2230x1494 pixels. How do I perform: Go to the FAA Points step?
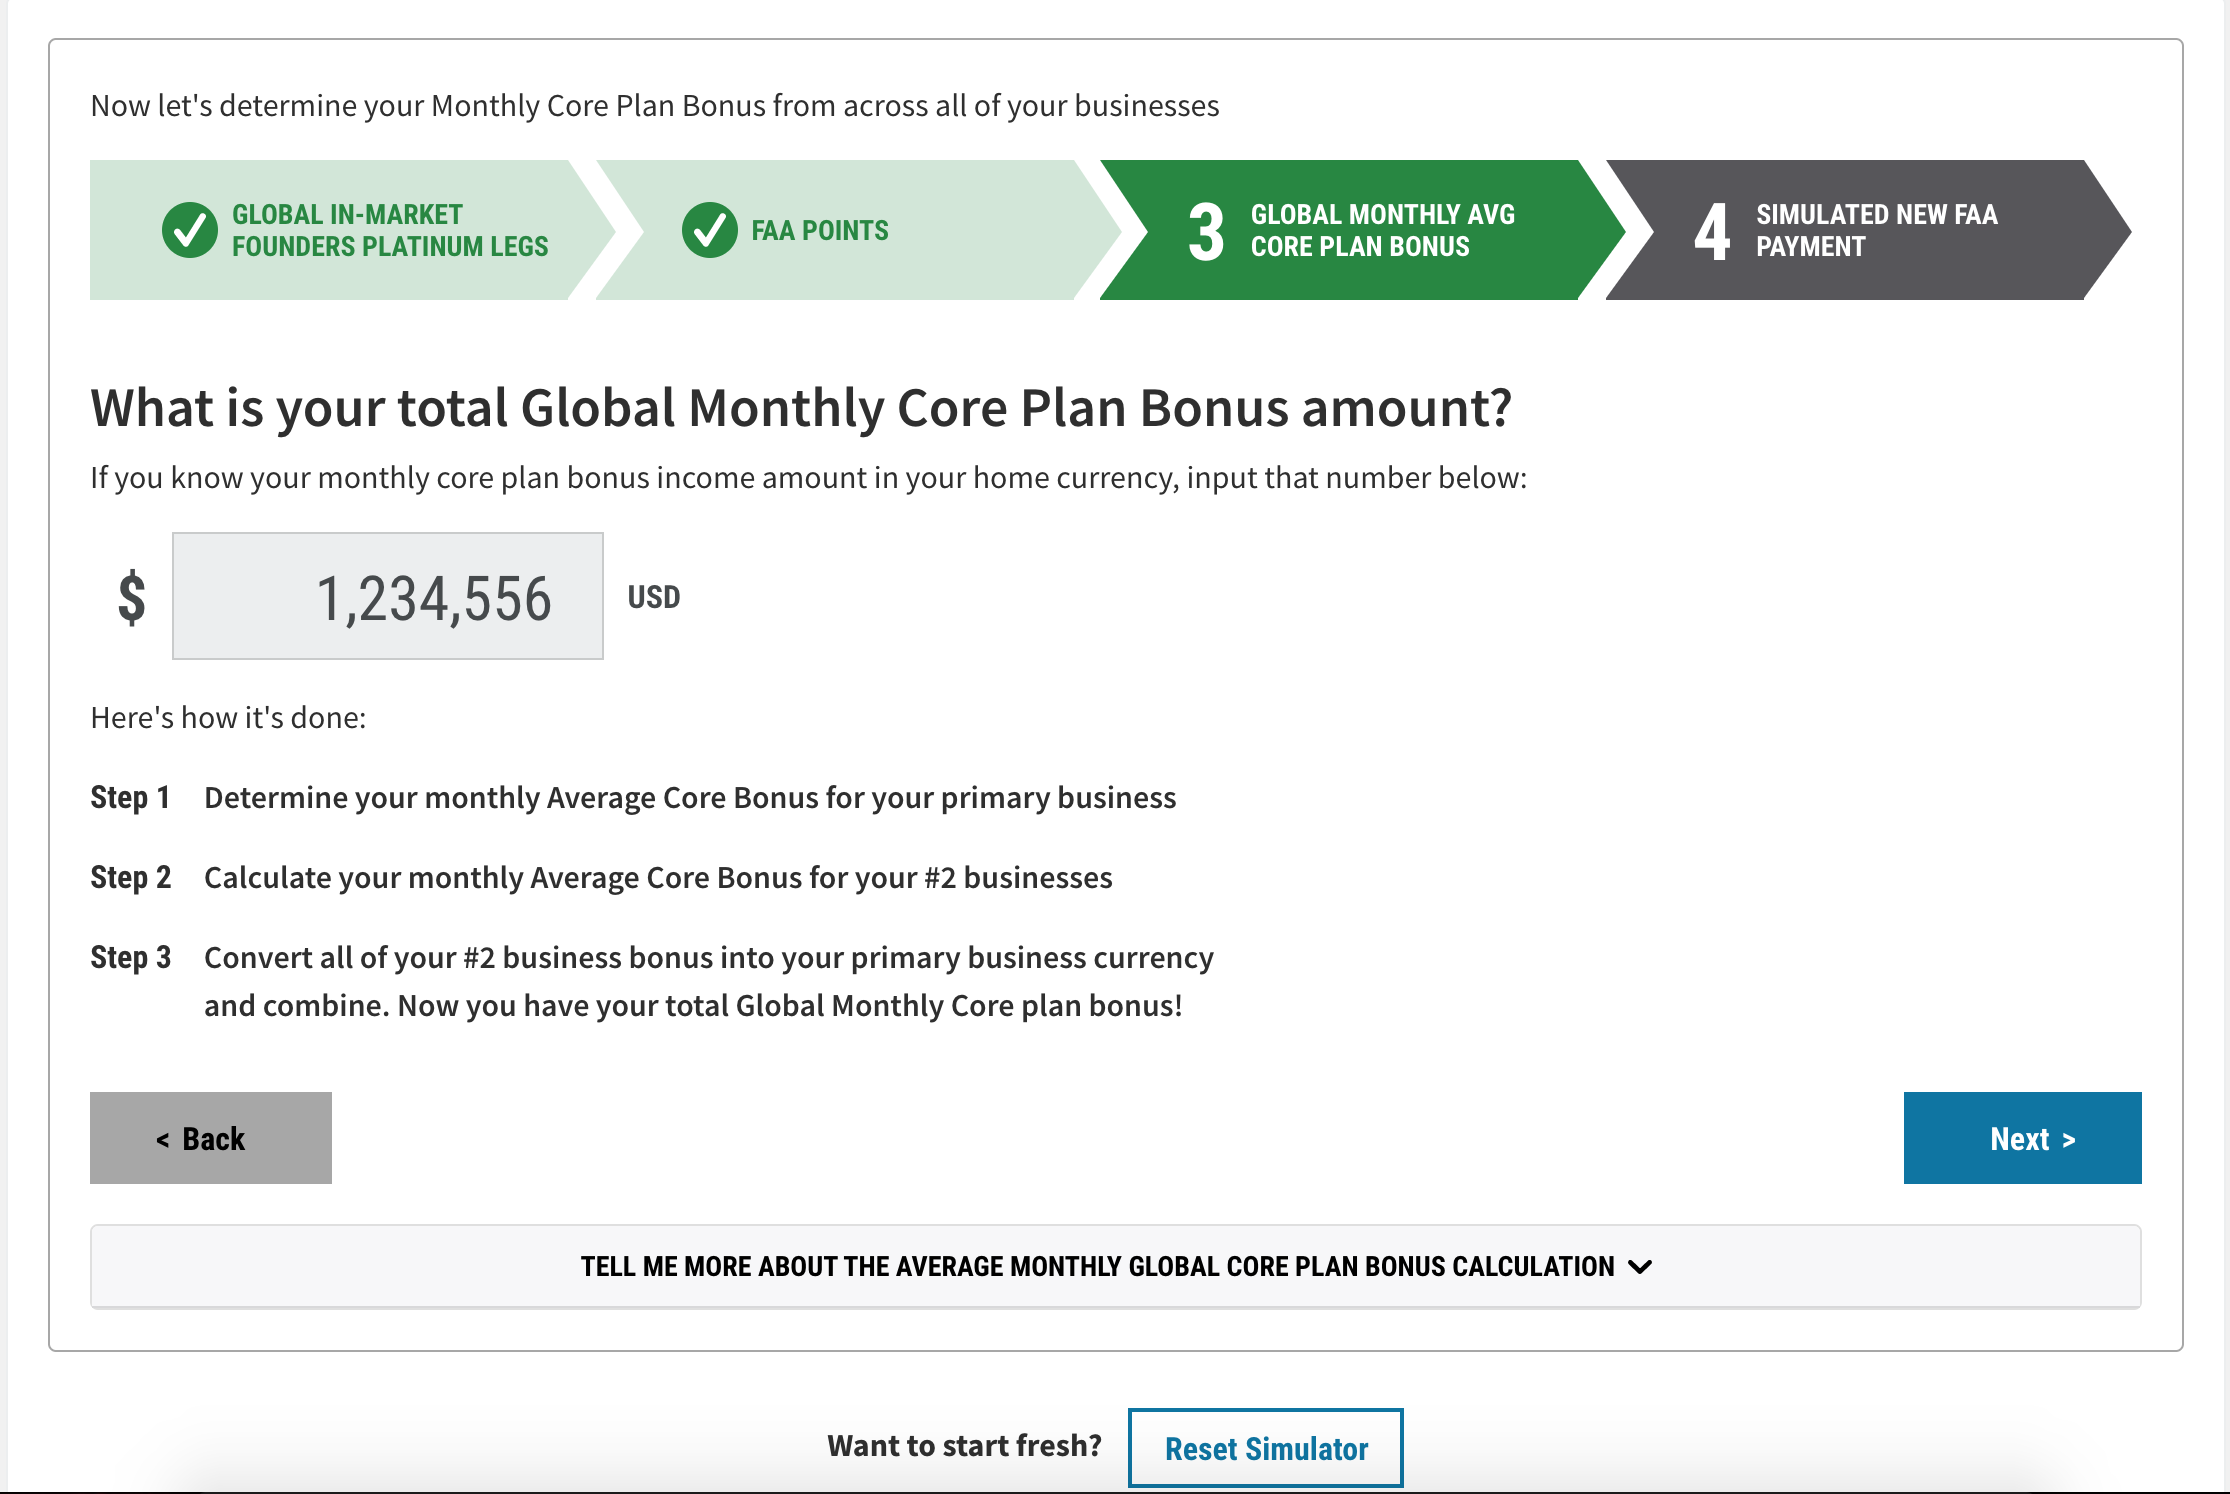pos(819,231)
